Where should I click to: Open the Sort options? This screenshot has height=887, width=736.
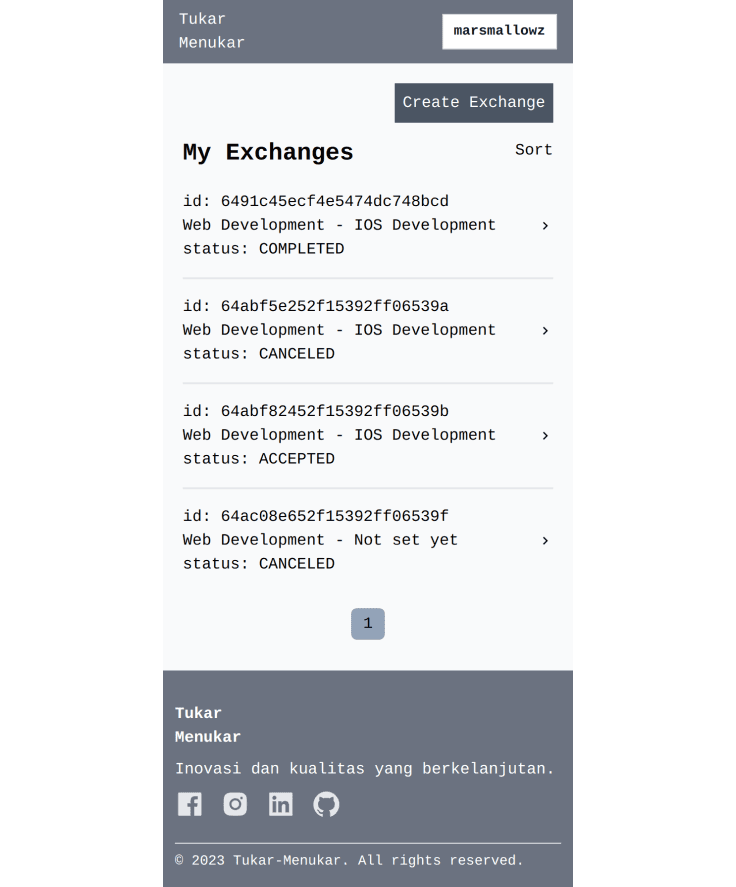pyautogui.click(x=534, y=150)
